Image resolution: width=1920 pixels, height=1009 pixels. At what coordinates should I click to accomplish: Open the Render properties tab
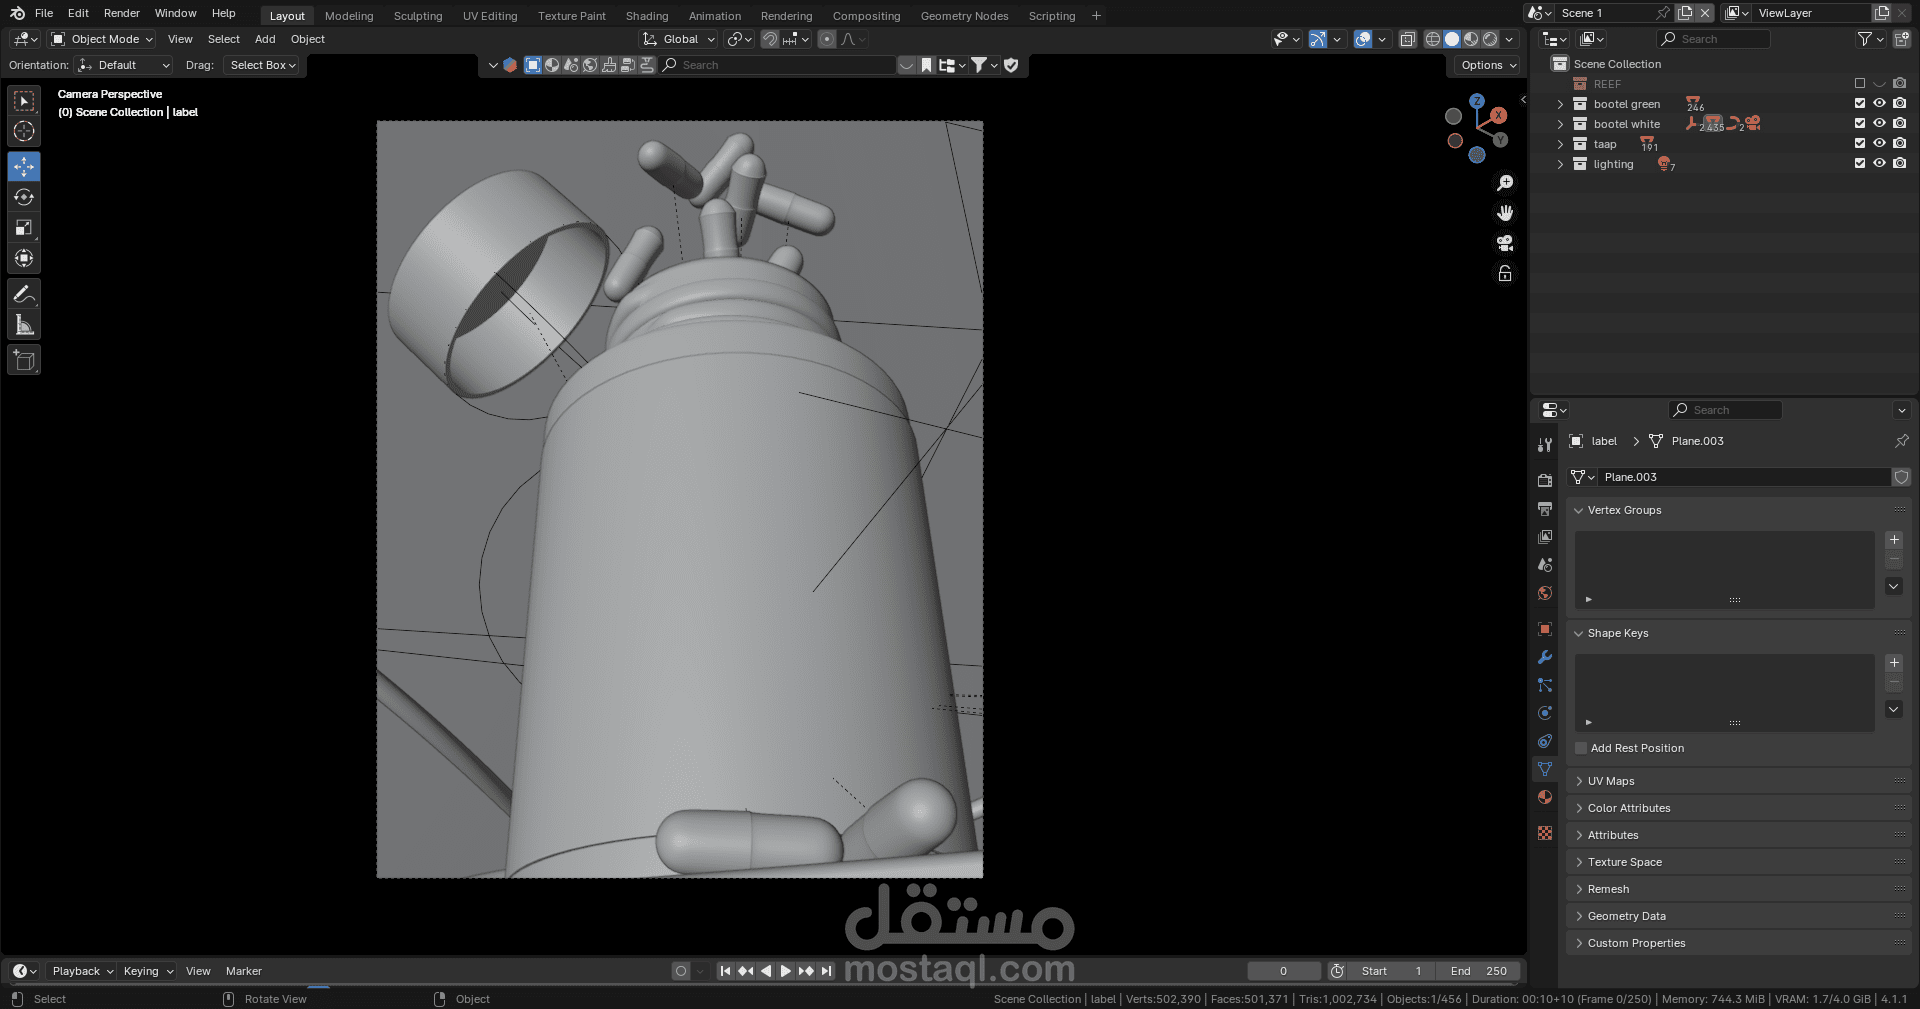click(1545, 481)
